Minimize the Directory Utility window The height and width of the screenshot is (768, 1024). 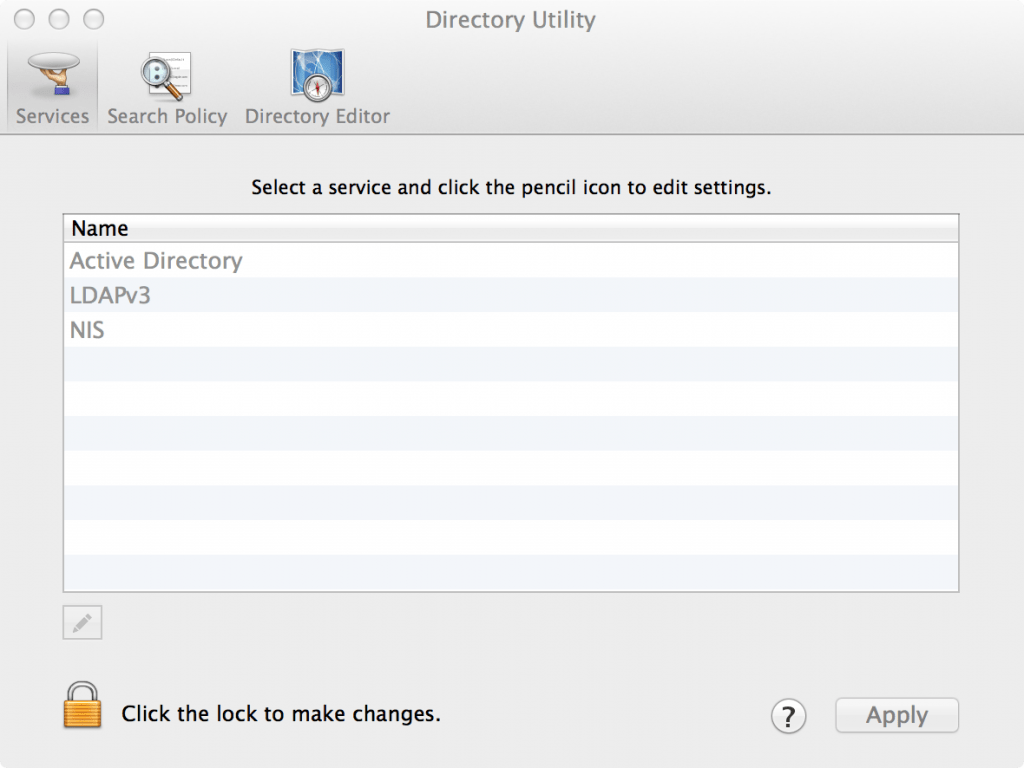point(59,19)
